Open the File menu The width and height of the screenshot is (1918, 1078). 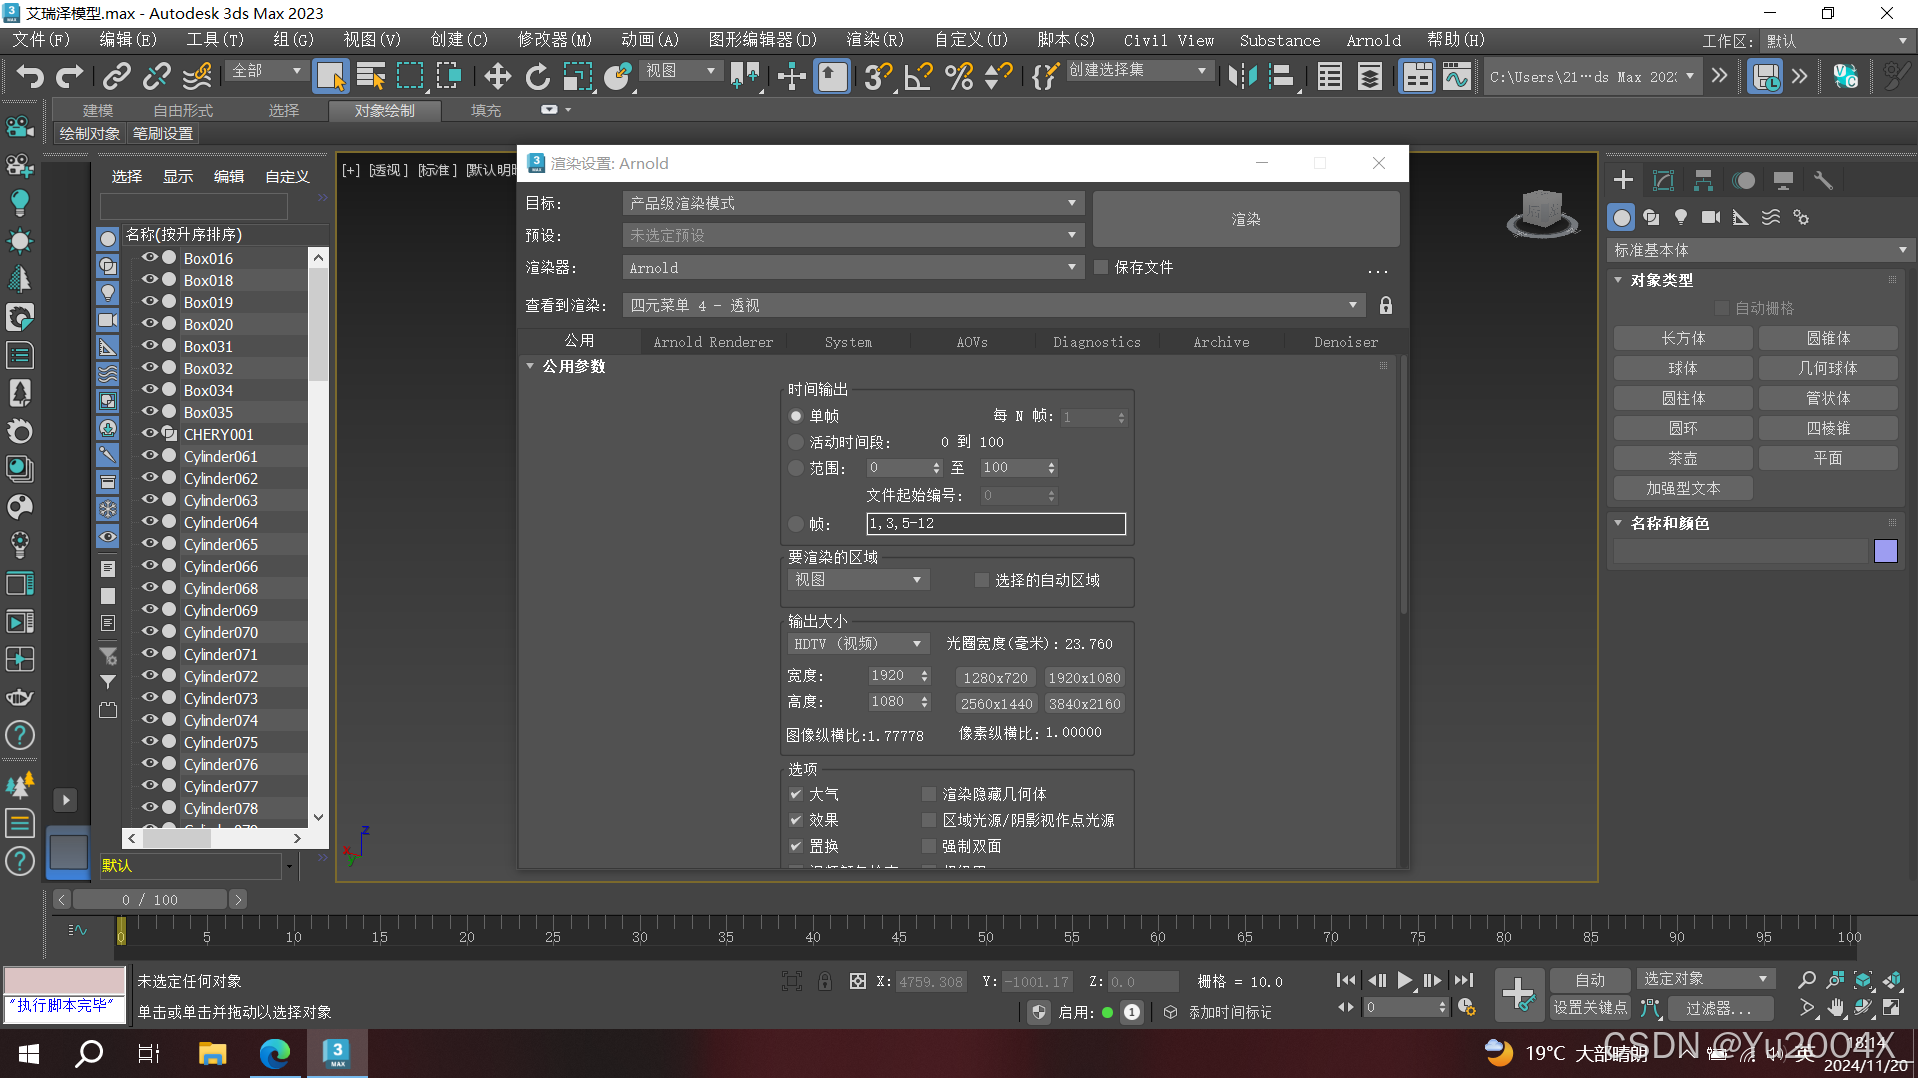[41, 40]
